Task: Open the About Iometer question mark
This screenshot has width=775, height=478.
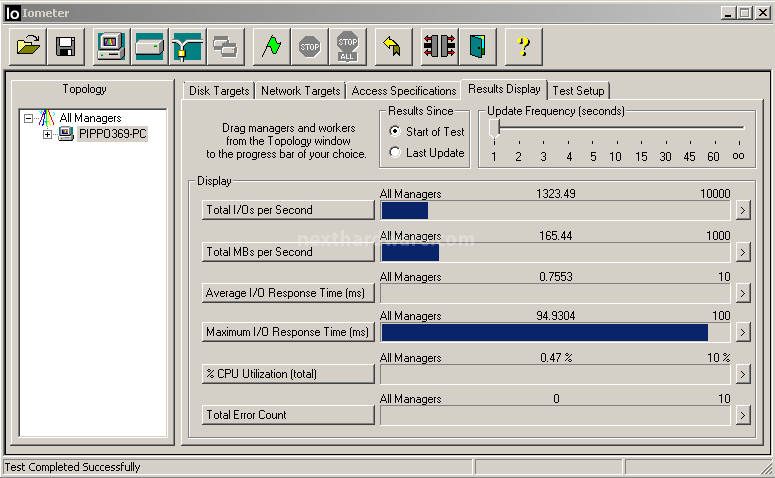Action: pos(523,46)
